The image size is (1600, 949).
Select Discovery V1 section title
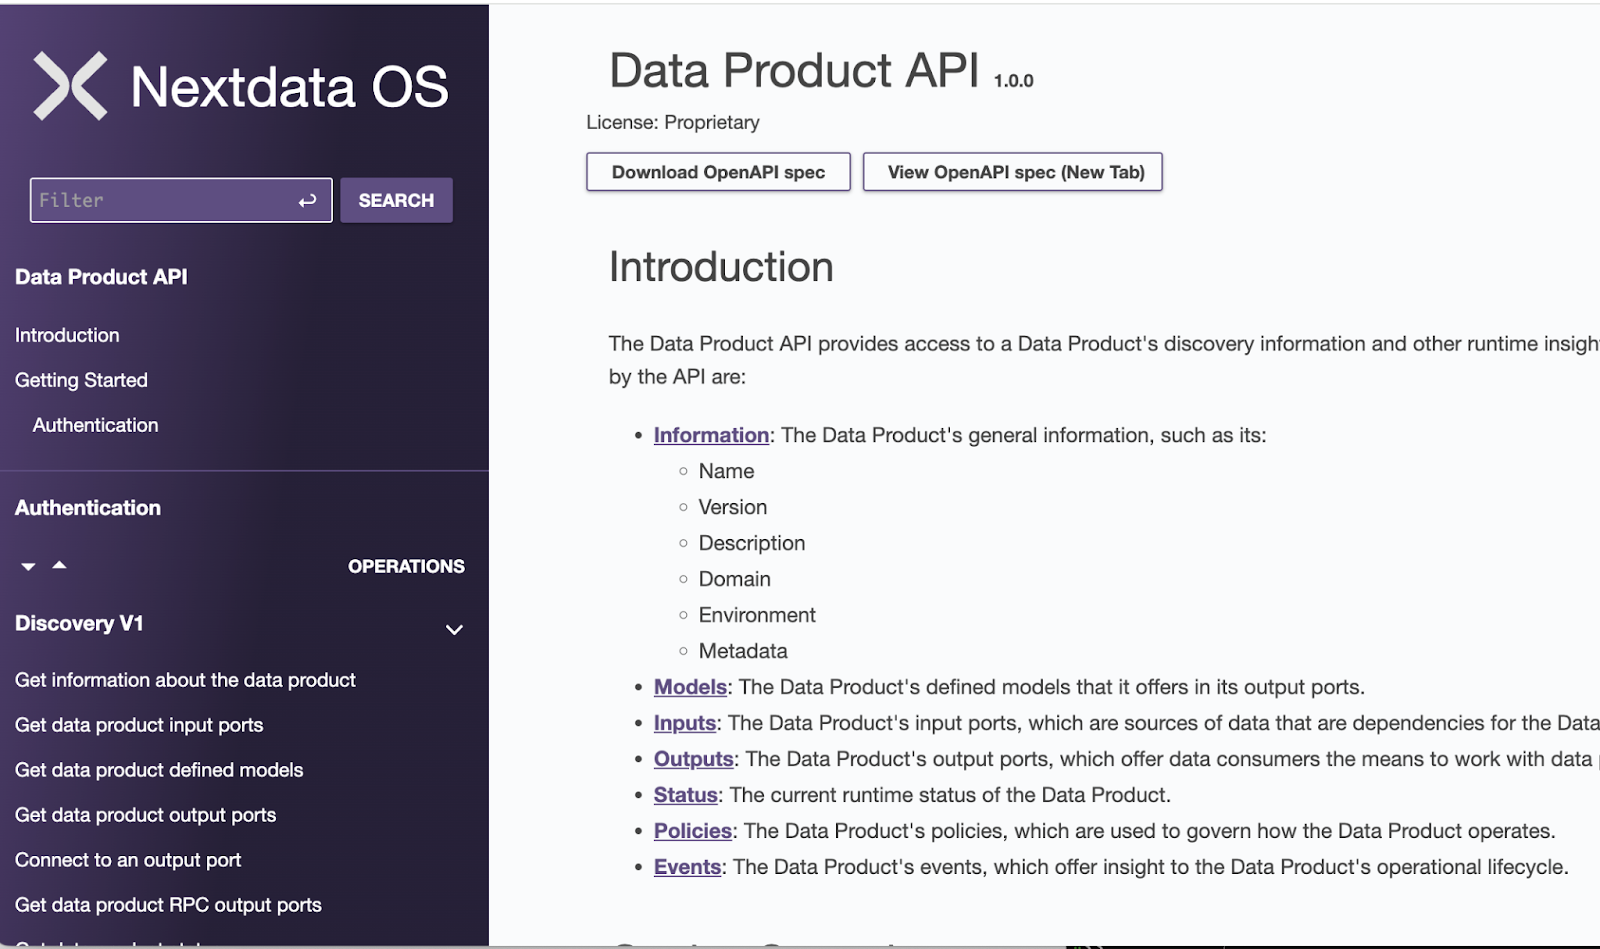[x=79, y=624]
